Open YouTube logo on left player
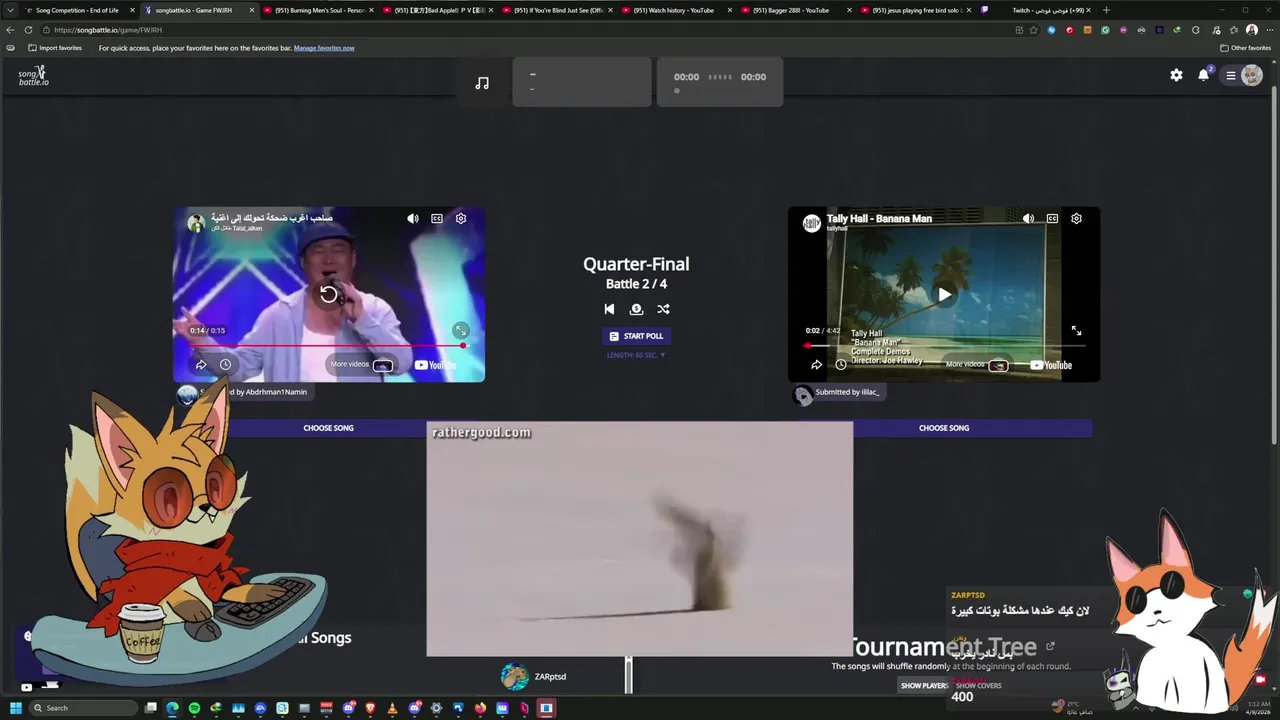 pyautogui.click(x=435, y=365)
